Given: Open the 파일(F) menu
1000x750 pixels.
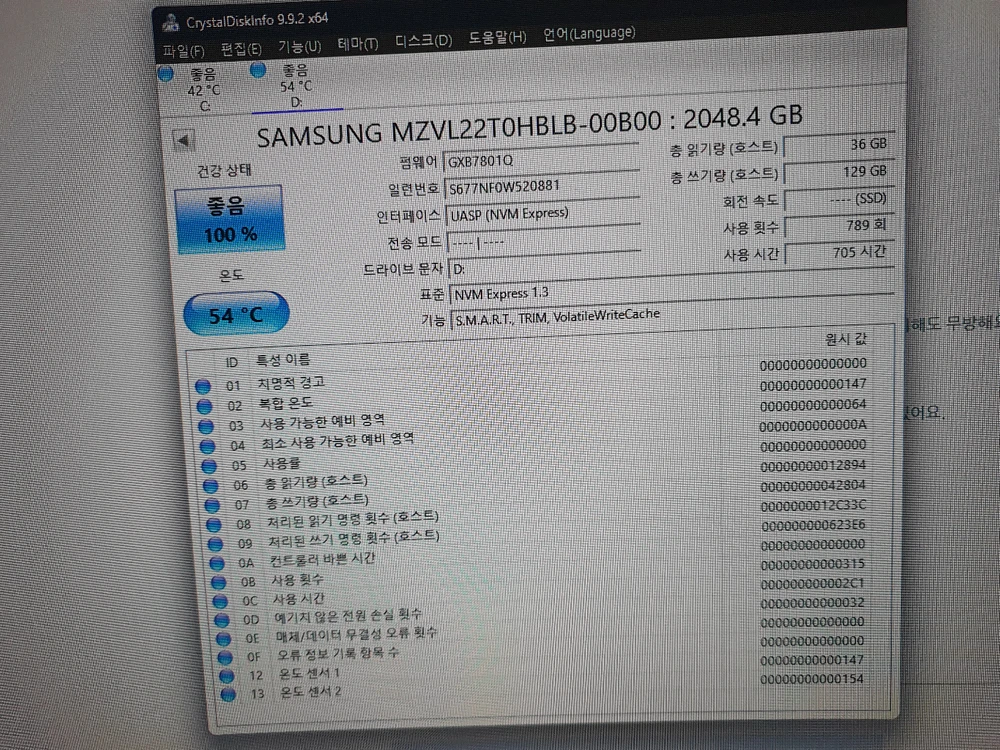Looking at the screenshot, I should [183, 51].
